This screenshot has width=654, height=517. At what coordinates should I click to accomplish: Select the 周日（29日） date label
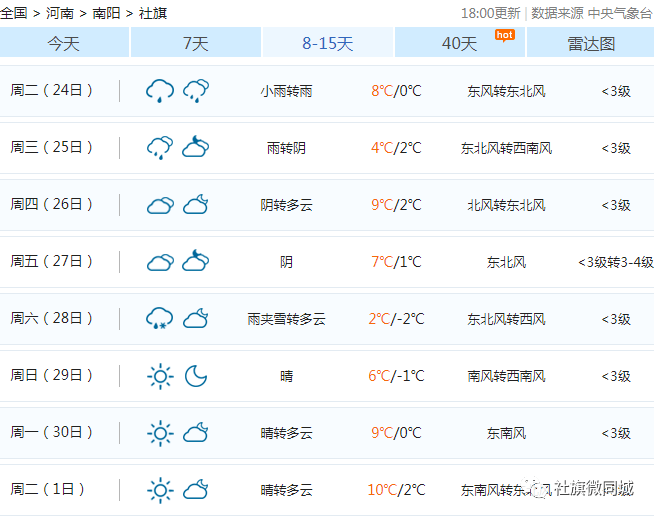[x=51, y=375]
